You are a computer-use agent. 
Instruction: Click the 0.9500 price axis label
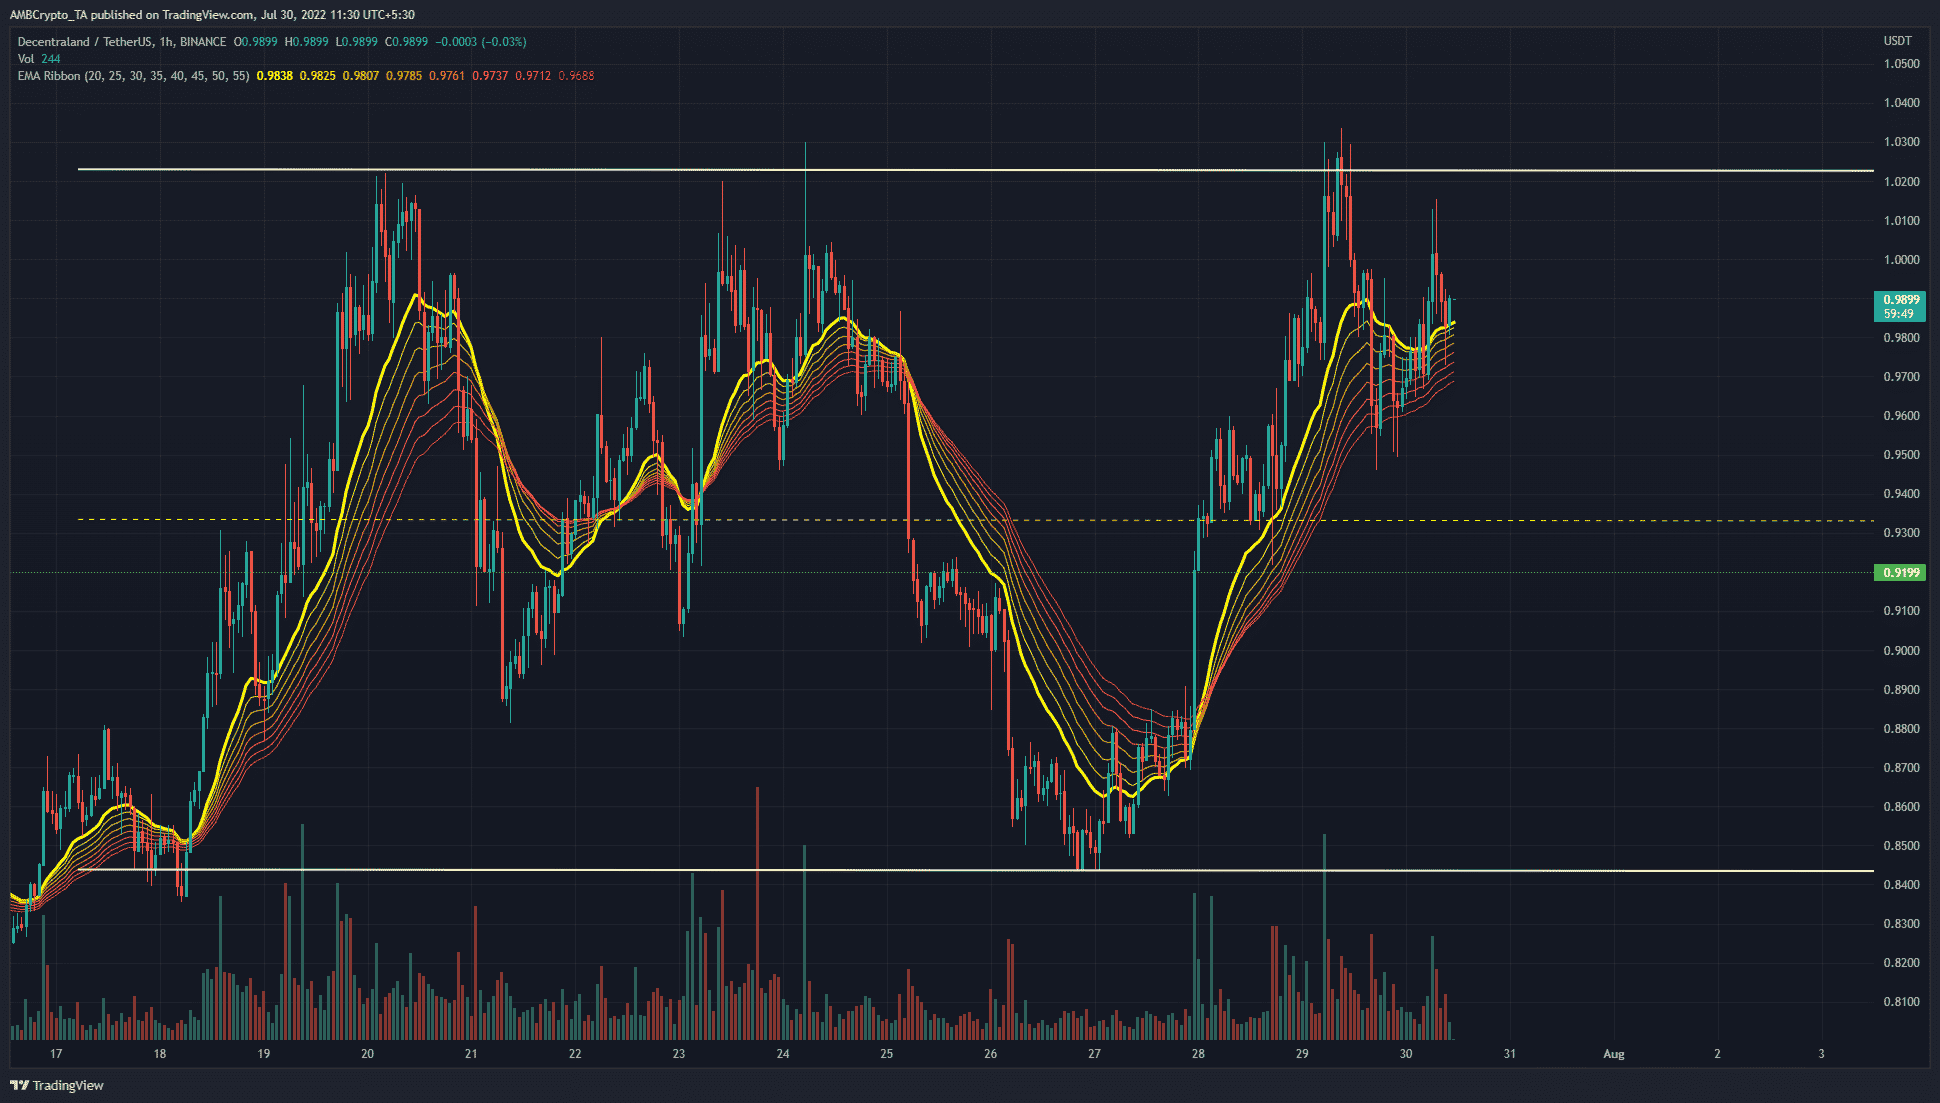(x=1901, y=455)
